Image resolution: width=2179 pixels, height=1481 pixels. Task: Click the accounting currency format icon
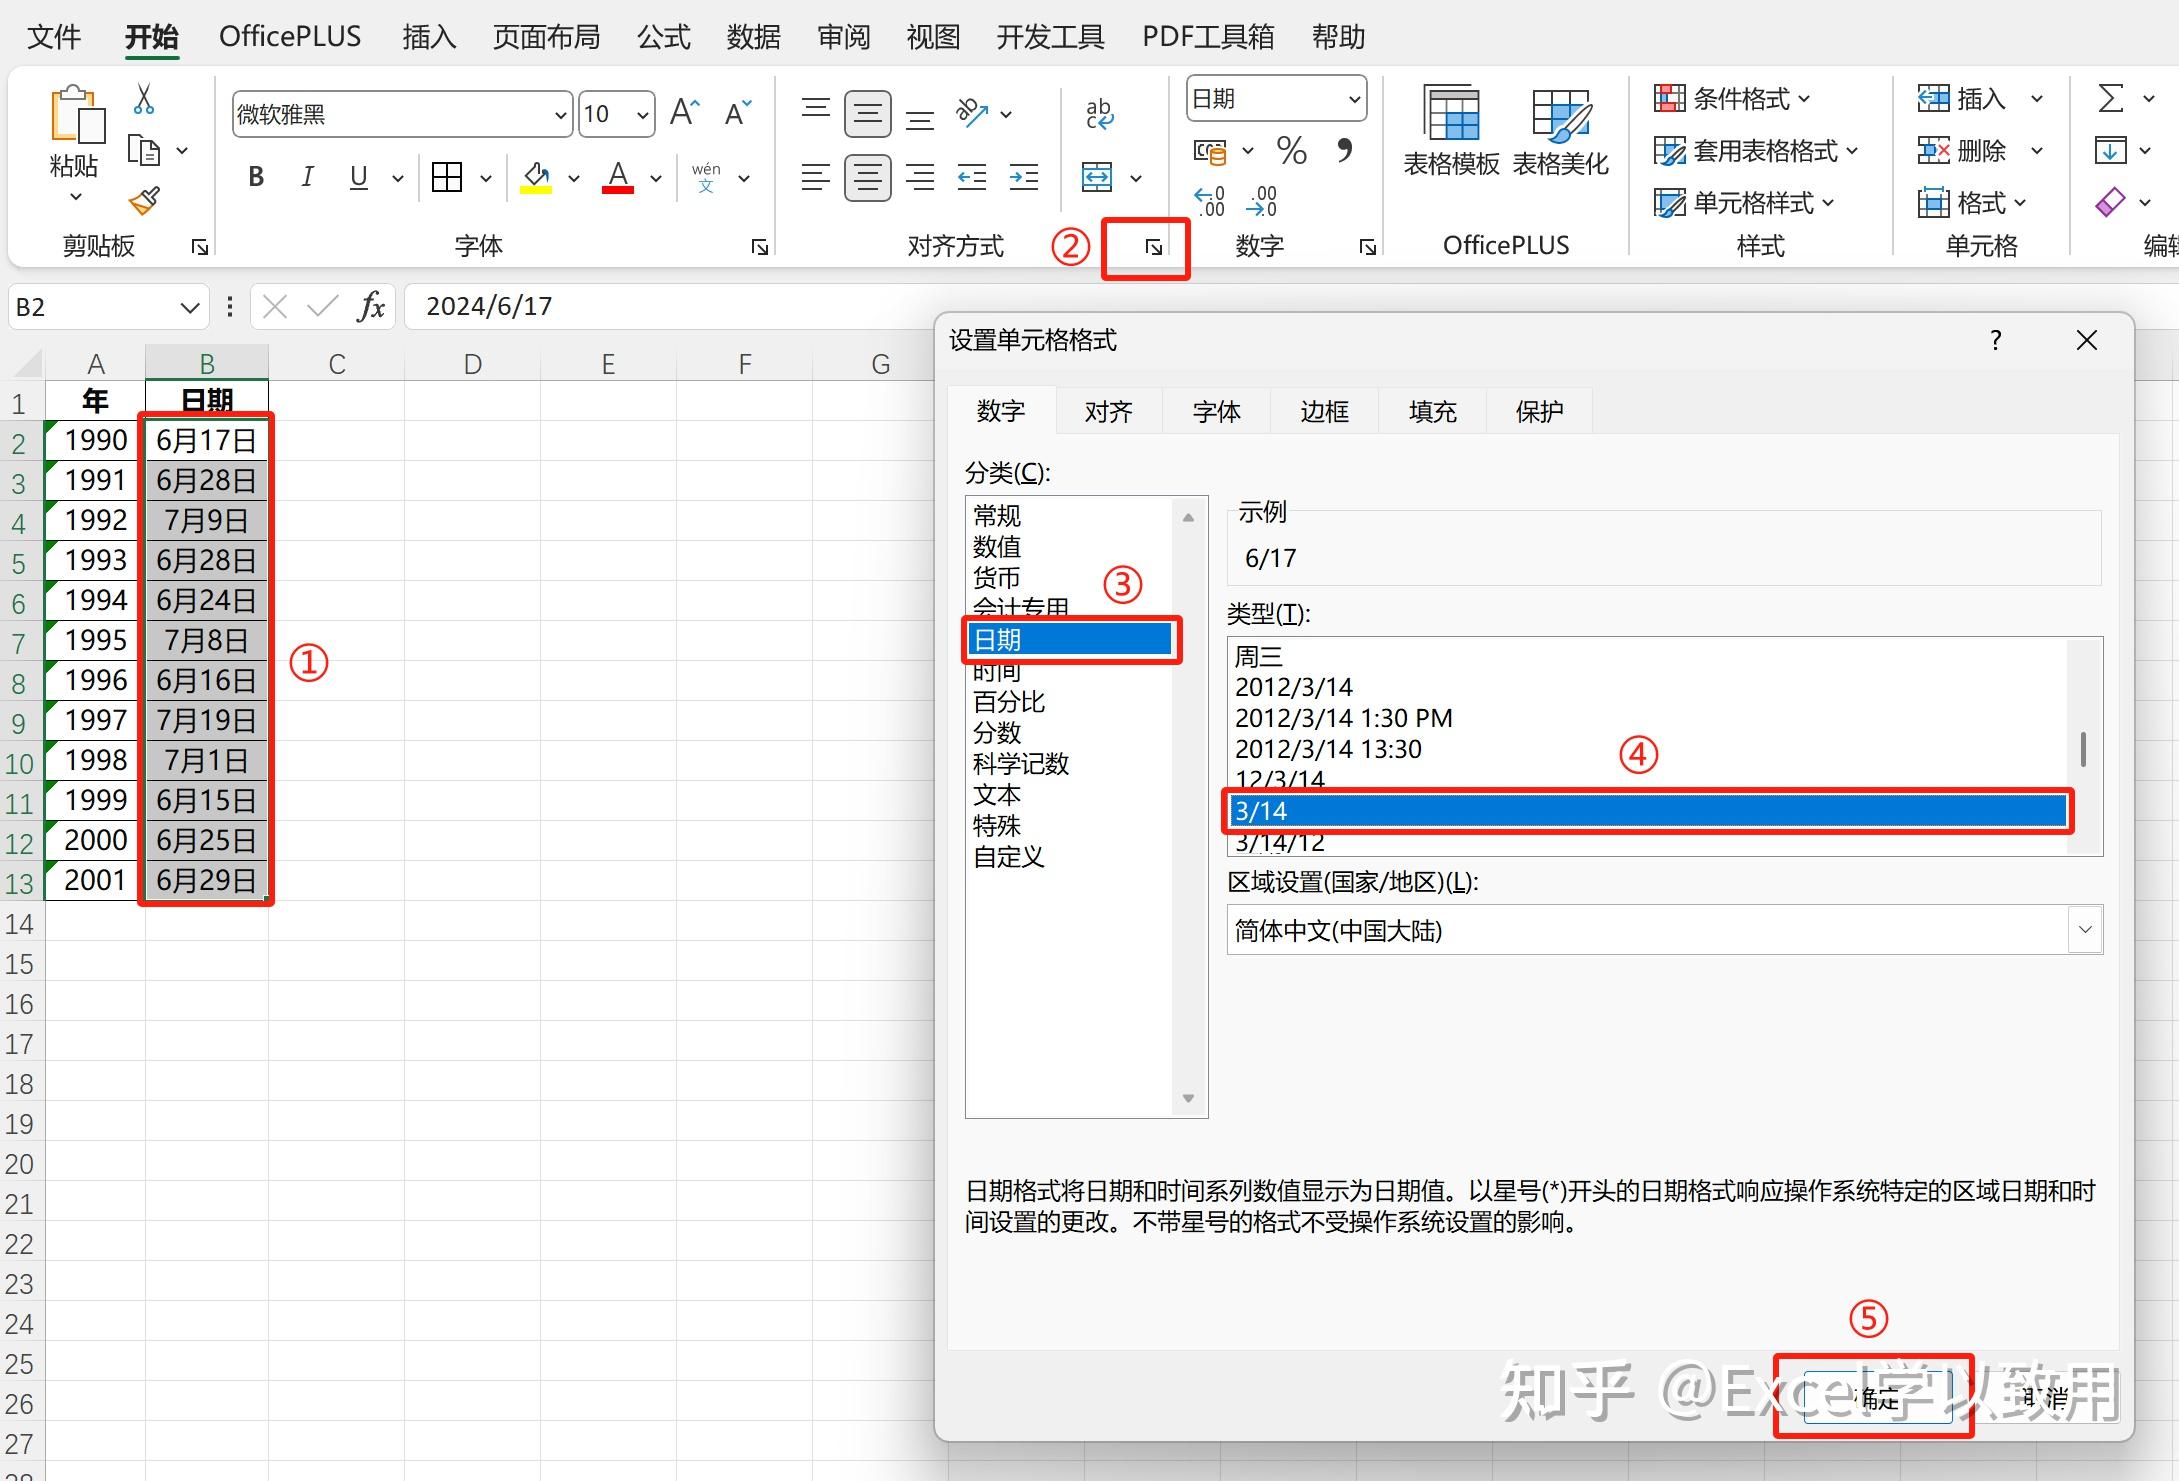pos(1210,151)
